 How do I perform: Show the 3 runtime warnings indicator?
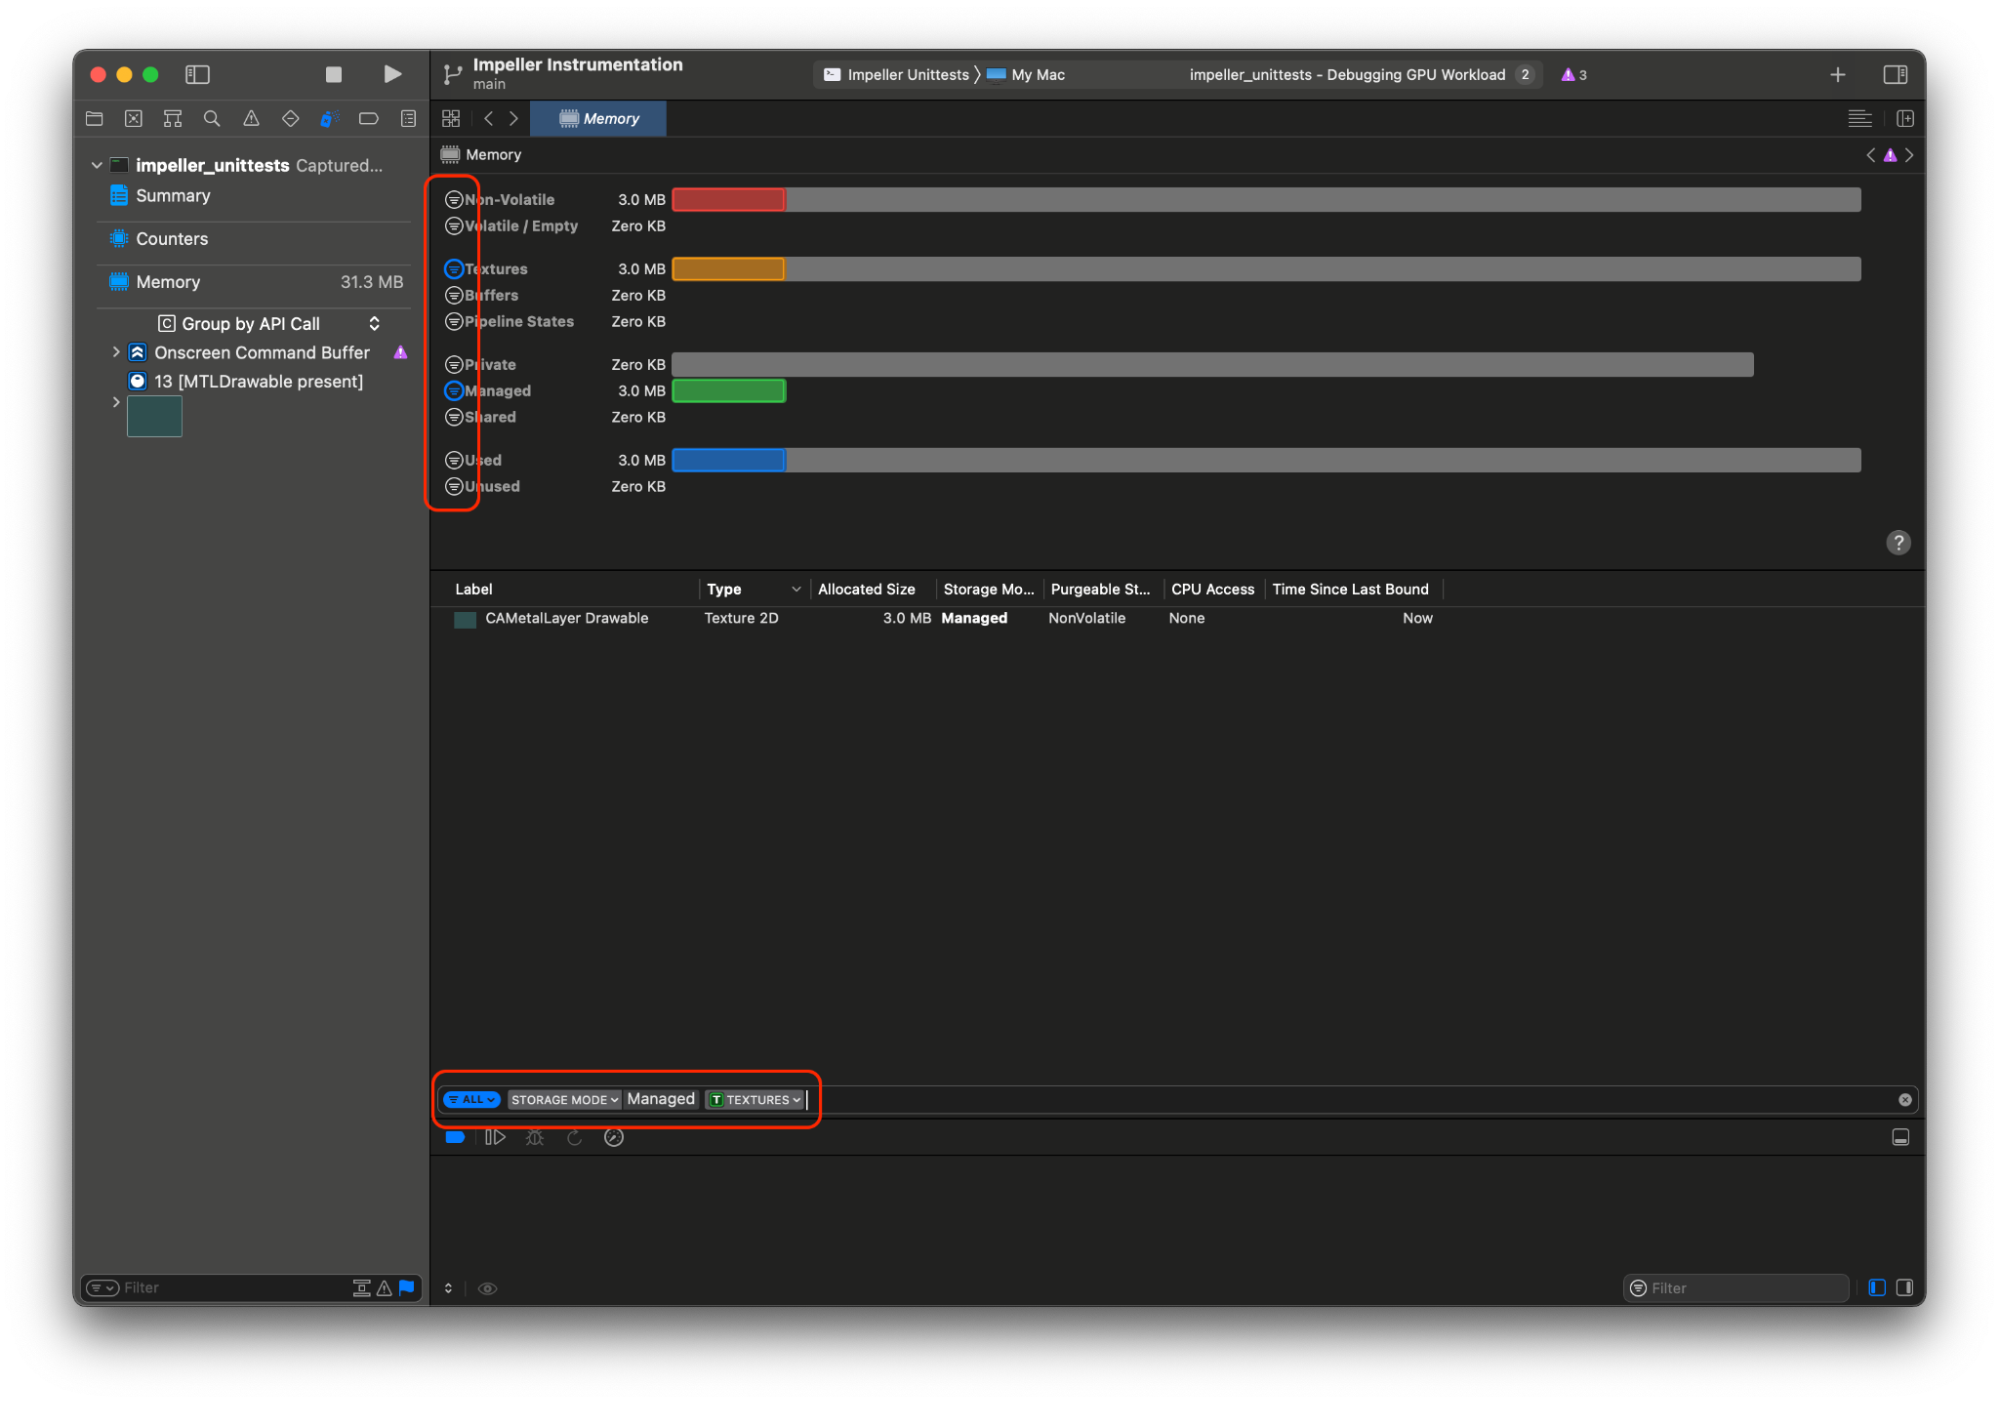tap(1574, 74)
